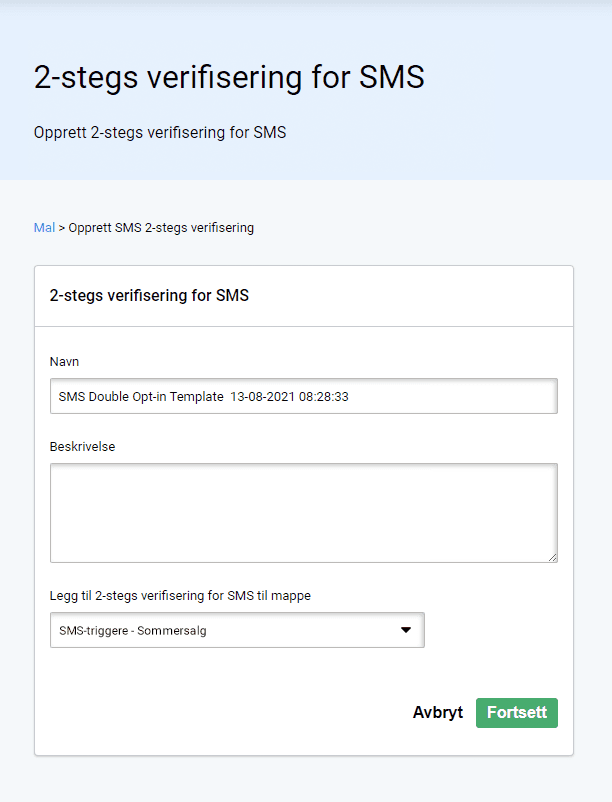Screen dimensions: 612x802
Task: Click the breadcrumb 'Opprett SMS 2-stegs verifisering'
Action: click(160, 227)
